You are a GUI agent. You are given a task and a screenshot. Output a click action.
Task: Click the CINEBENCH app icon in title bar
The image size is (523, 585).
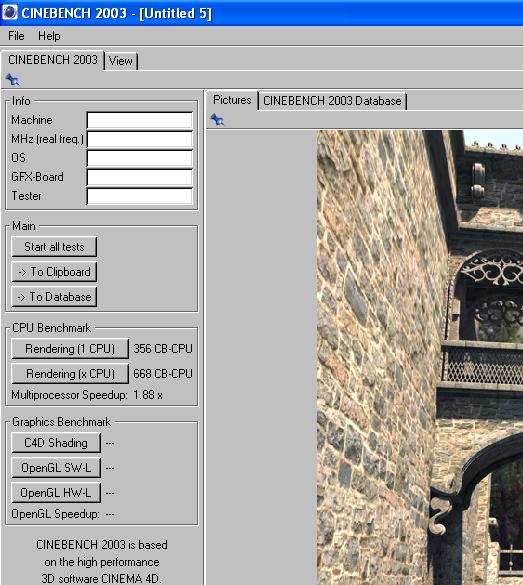pos(10,12)
